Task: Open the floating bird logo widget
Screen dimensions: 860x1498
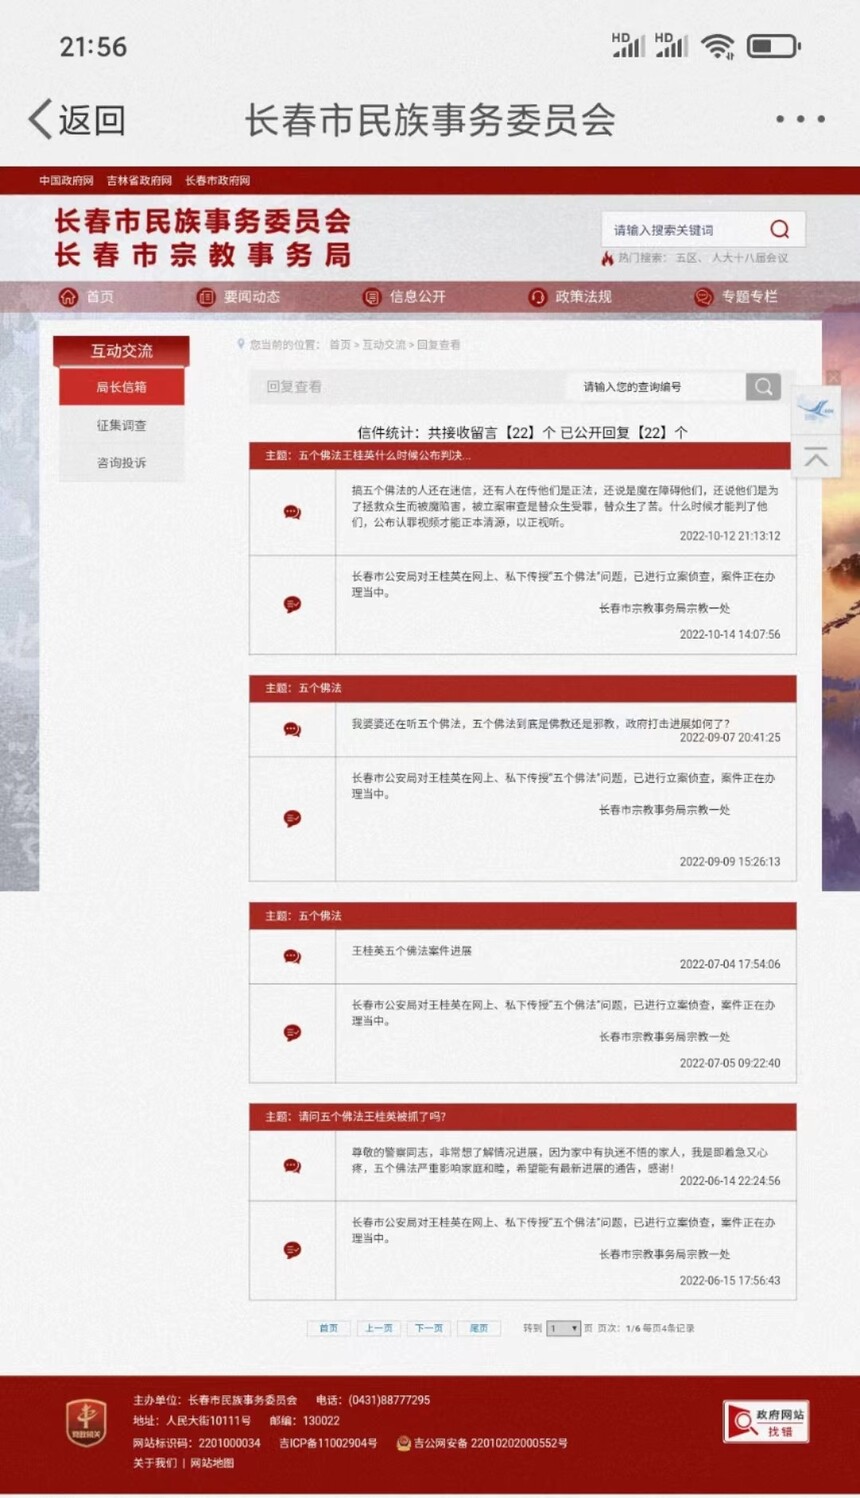Action: click(x=815, y=411)
